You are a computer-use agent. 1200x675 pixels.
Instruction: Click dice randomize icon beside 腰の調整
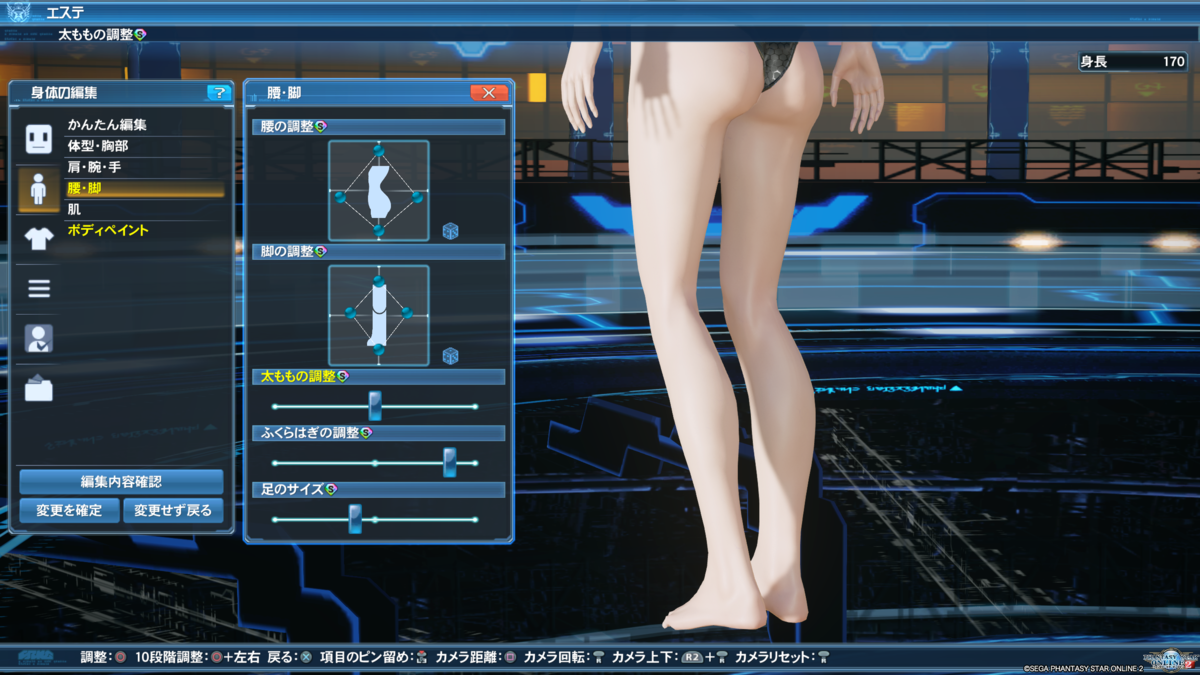pyautogui.click(x=450, y=231)
